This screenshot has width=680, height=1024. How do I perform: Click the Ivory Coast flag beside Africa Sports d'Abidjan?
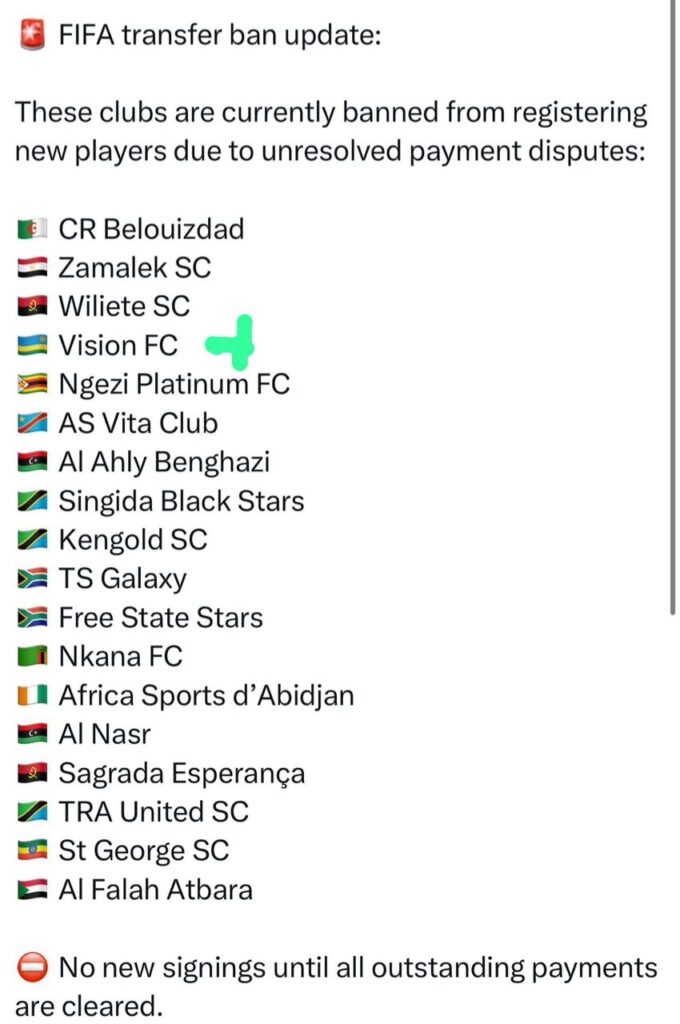coord(32,696)
